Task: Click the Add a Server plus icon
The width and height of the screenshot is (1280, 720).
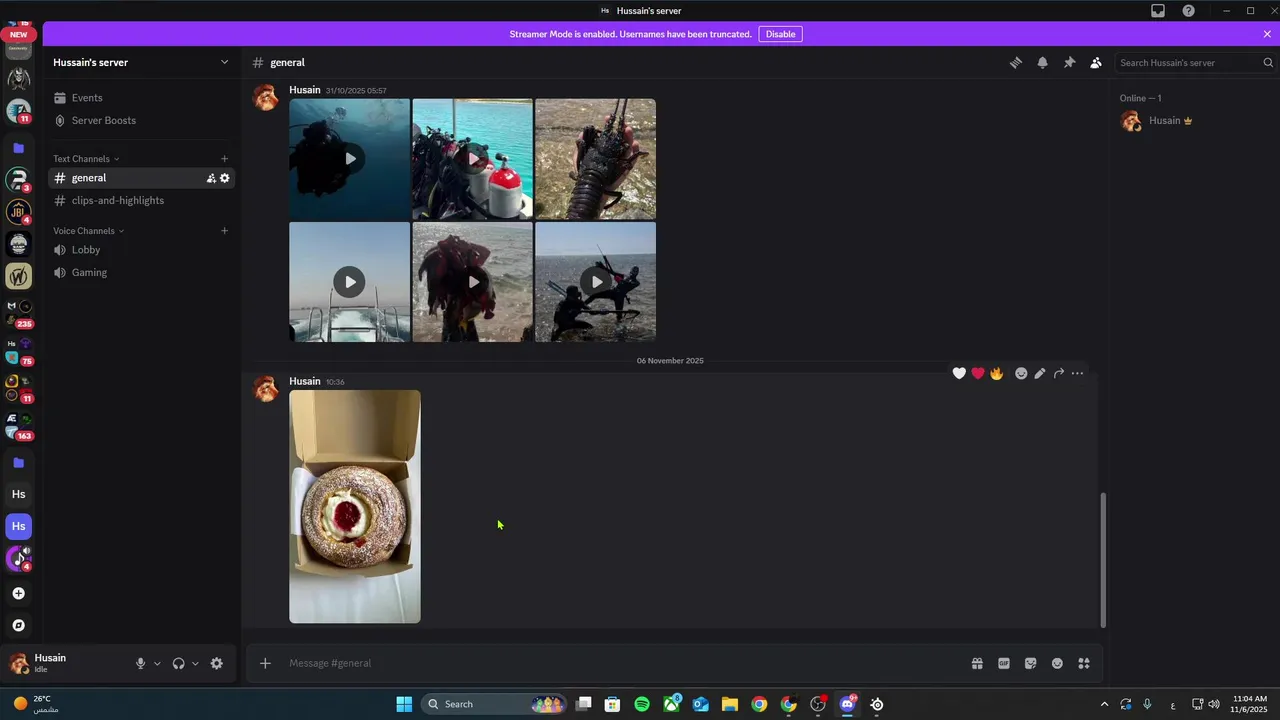Action: [18, 593]
